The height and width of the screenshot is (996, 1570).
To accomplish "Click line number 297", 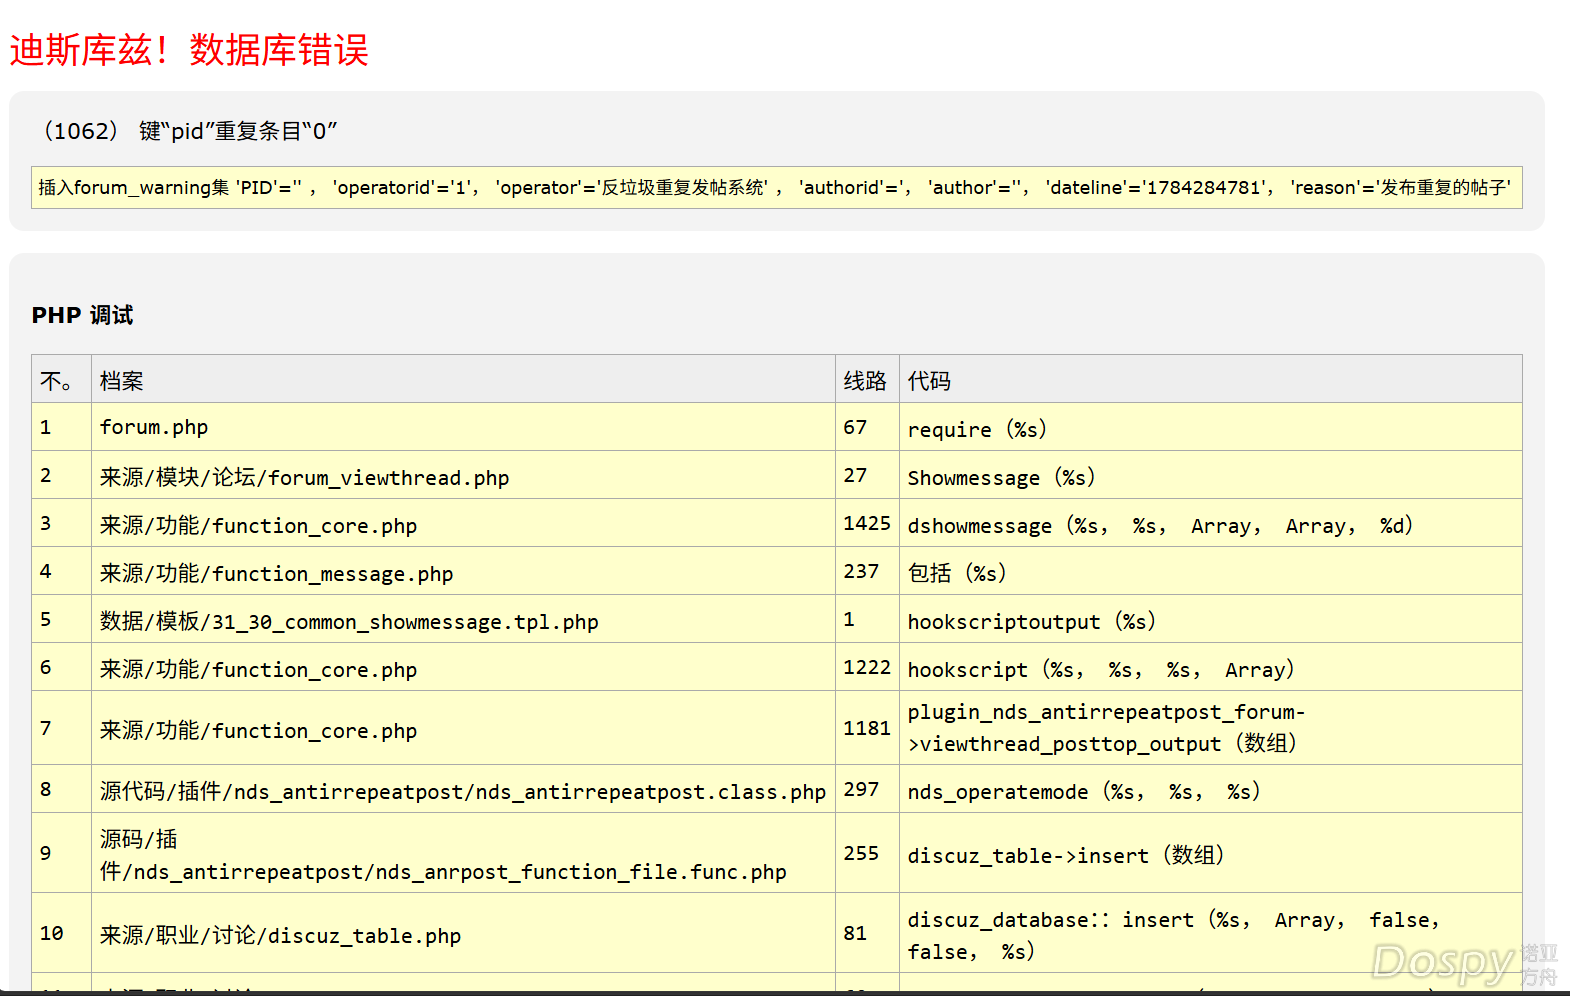I will tap(867, 789).
